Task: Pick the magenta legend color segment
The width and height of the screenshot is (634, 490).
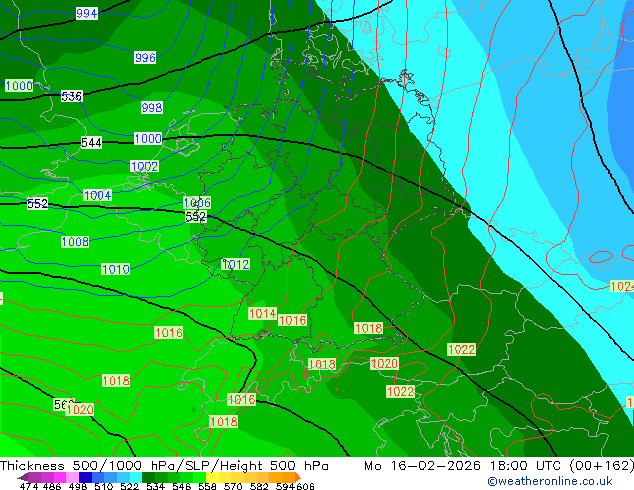Action: (60, 477)
